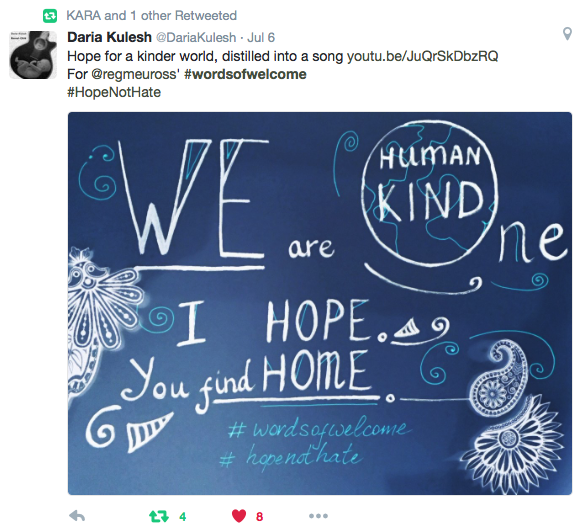Open the 'We are One' artwork image
The image size is (585, 529).
[x=320, y=303]
